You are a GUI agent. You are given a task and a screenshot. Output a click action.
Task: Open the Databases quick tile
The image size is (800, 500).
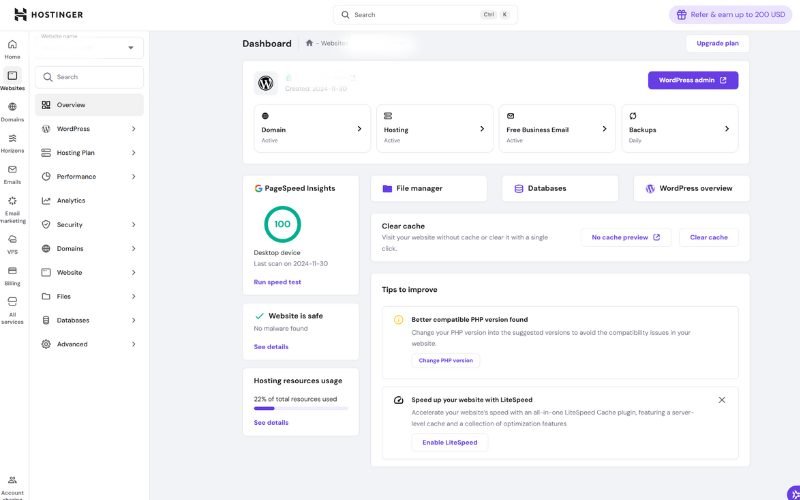point(560,188)
